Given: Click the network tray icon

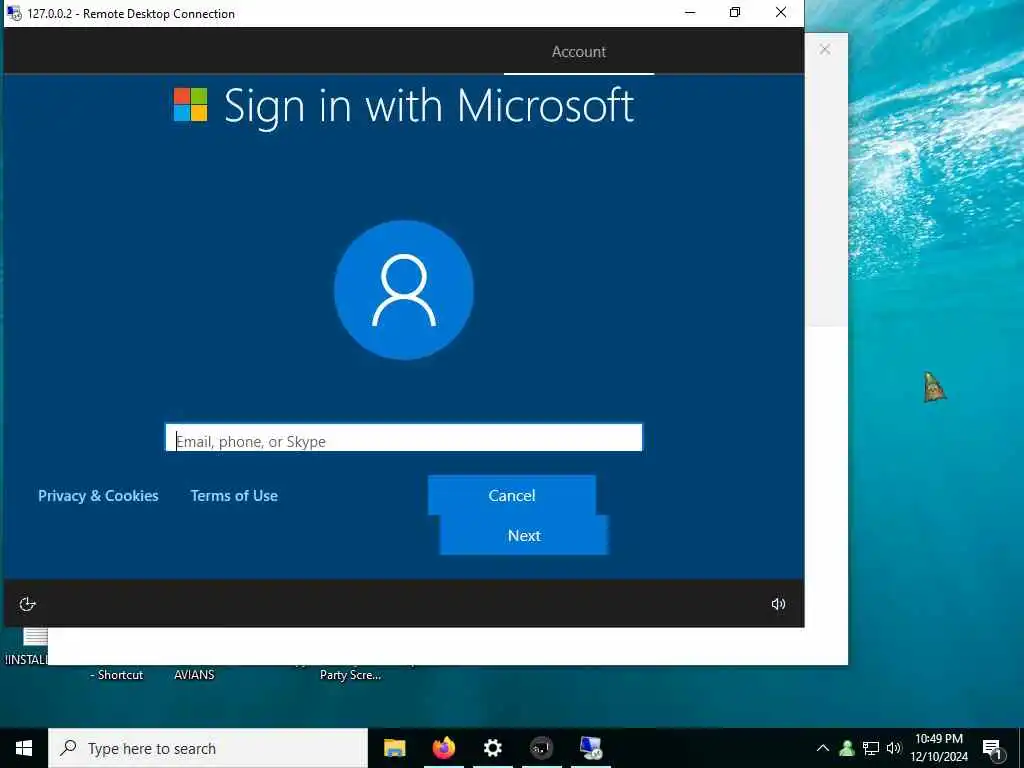Looking at the screenshot, I should tap(871, 748).
